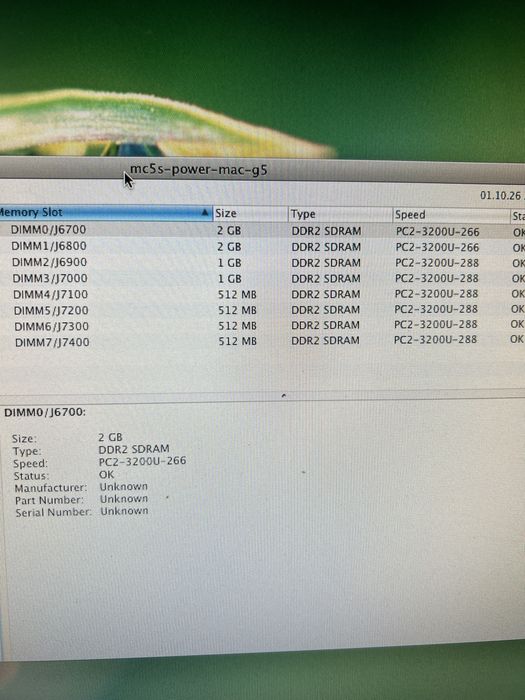Select the DIMM4/J7100 row
This screenshot has height=700, width=525.
[262, 295]
